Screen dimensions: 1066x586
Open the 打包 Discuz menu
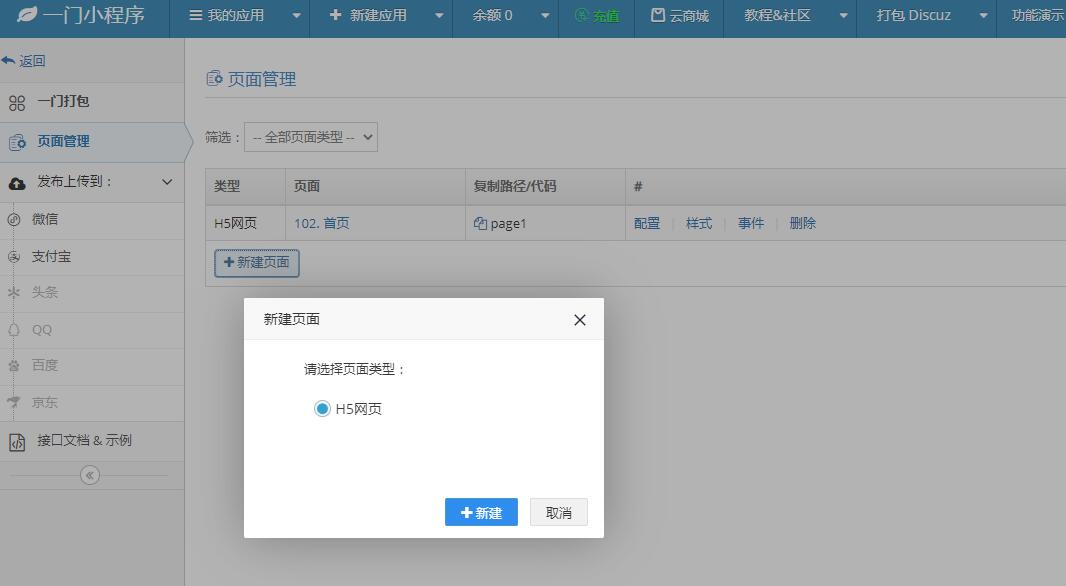pyautogui.click(x=913, y=15)
